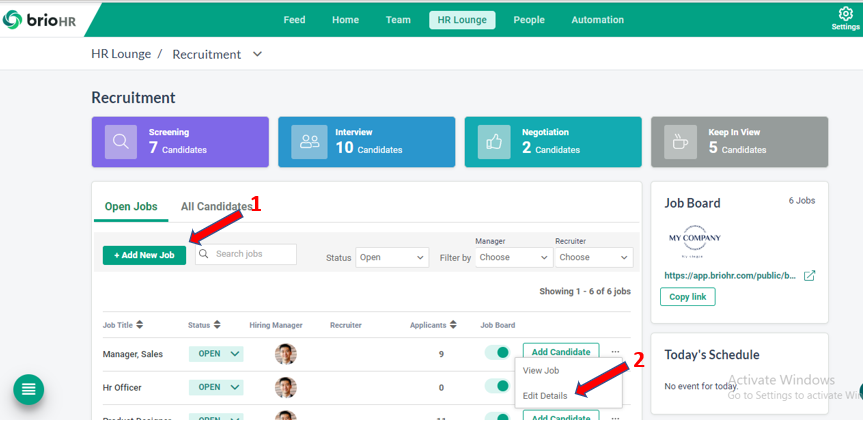Open People in top navigation

(x=529, y=20)
